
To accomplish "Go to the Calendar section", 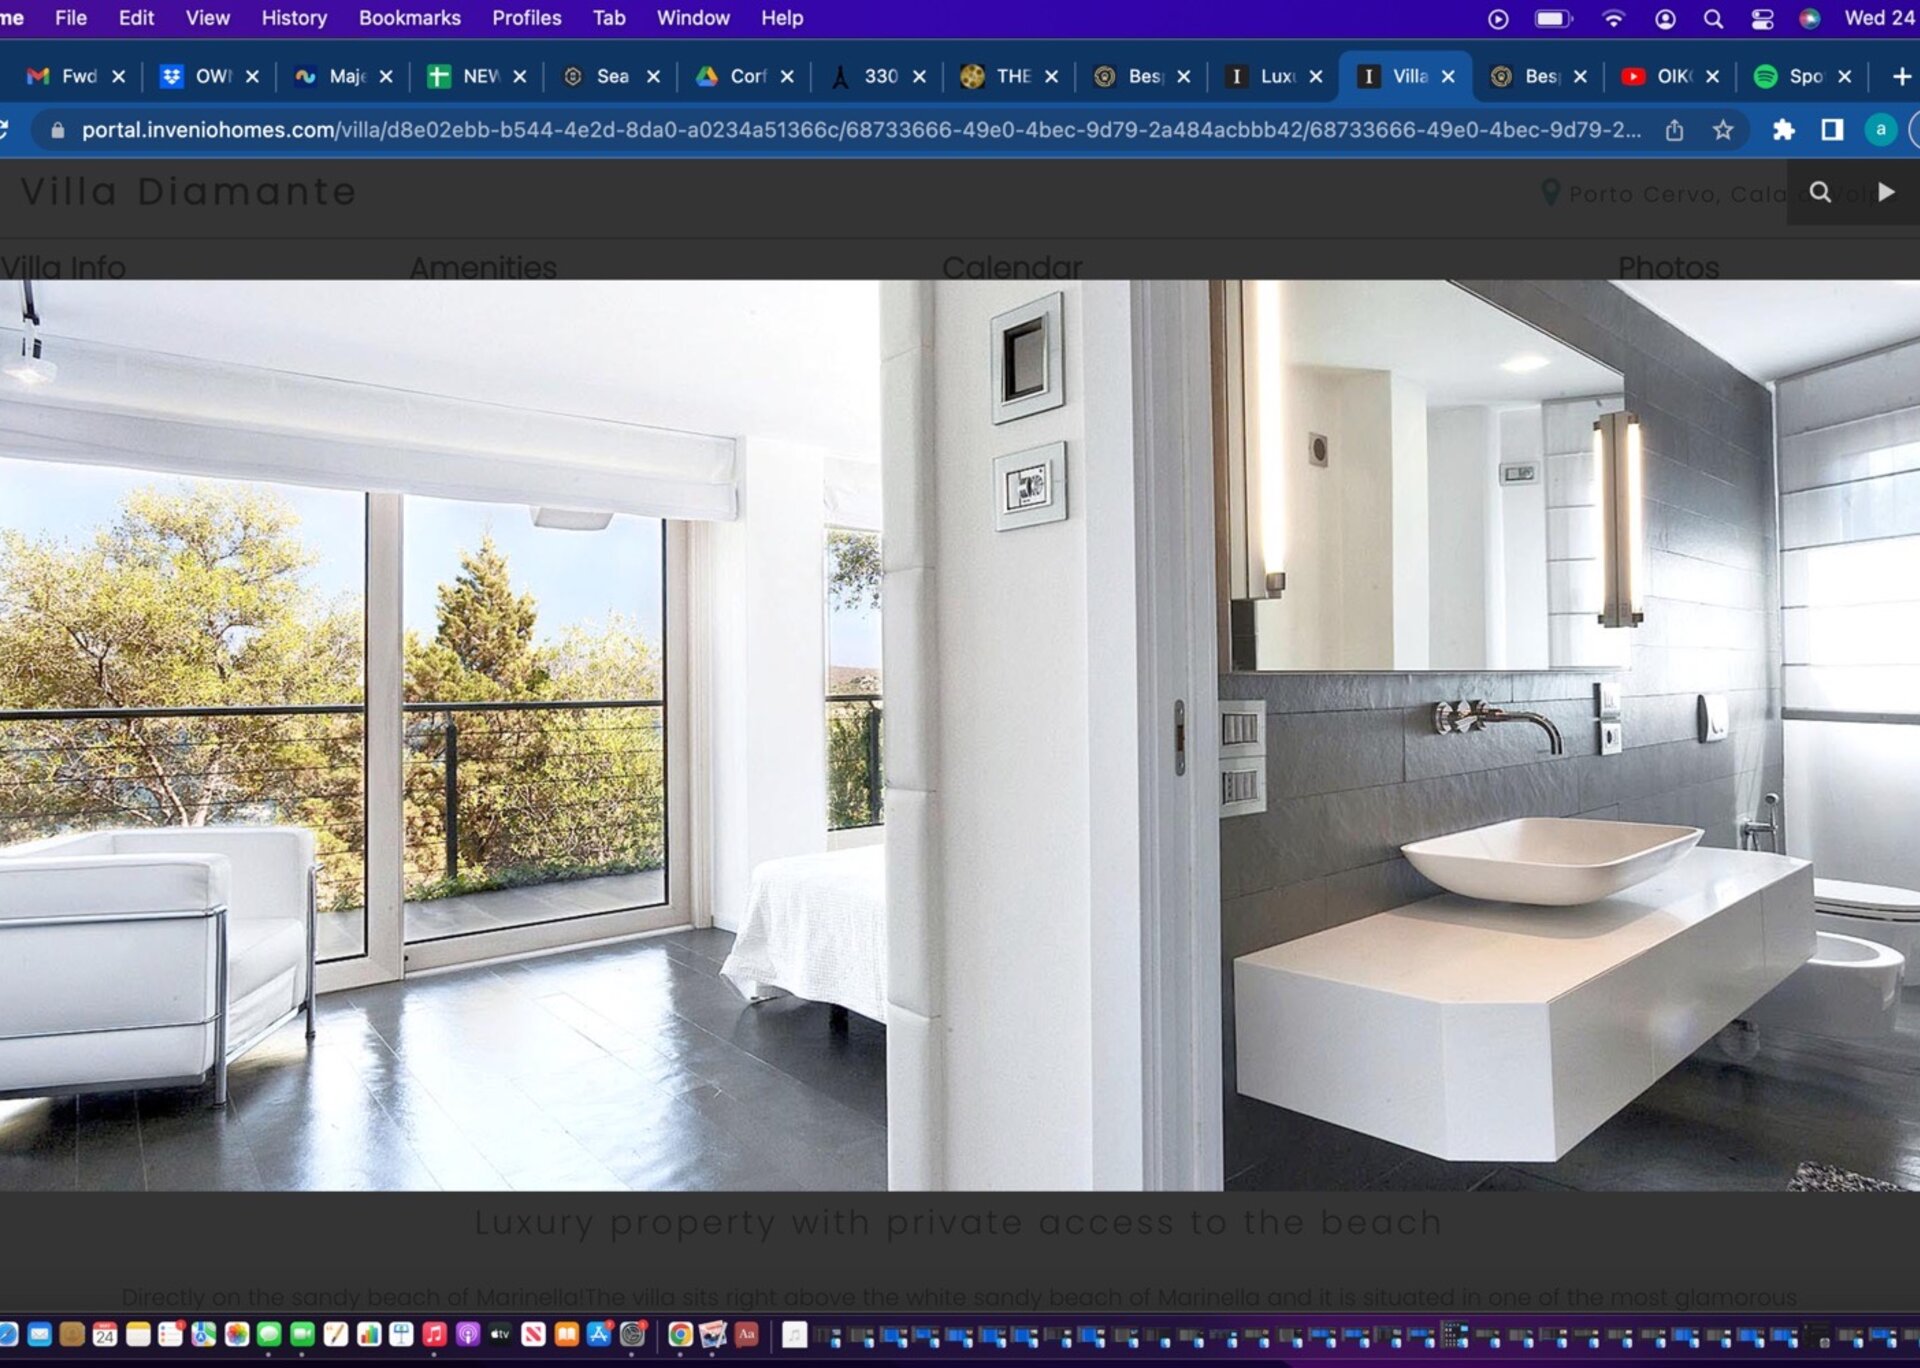I will 1012,267.
